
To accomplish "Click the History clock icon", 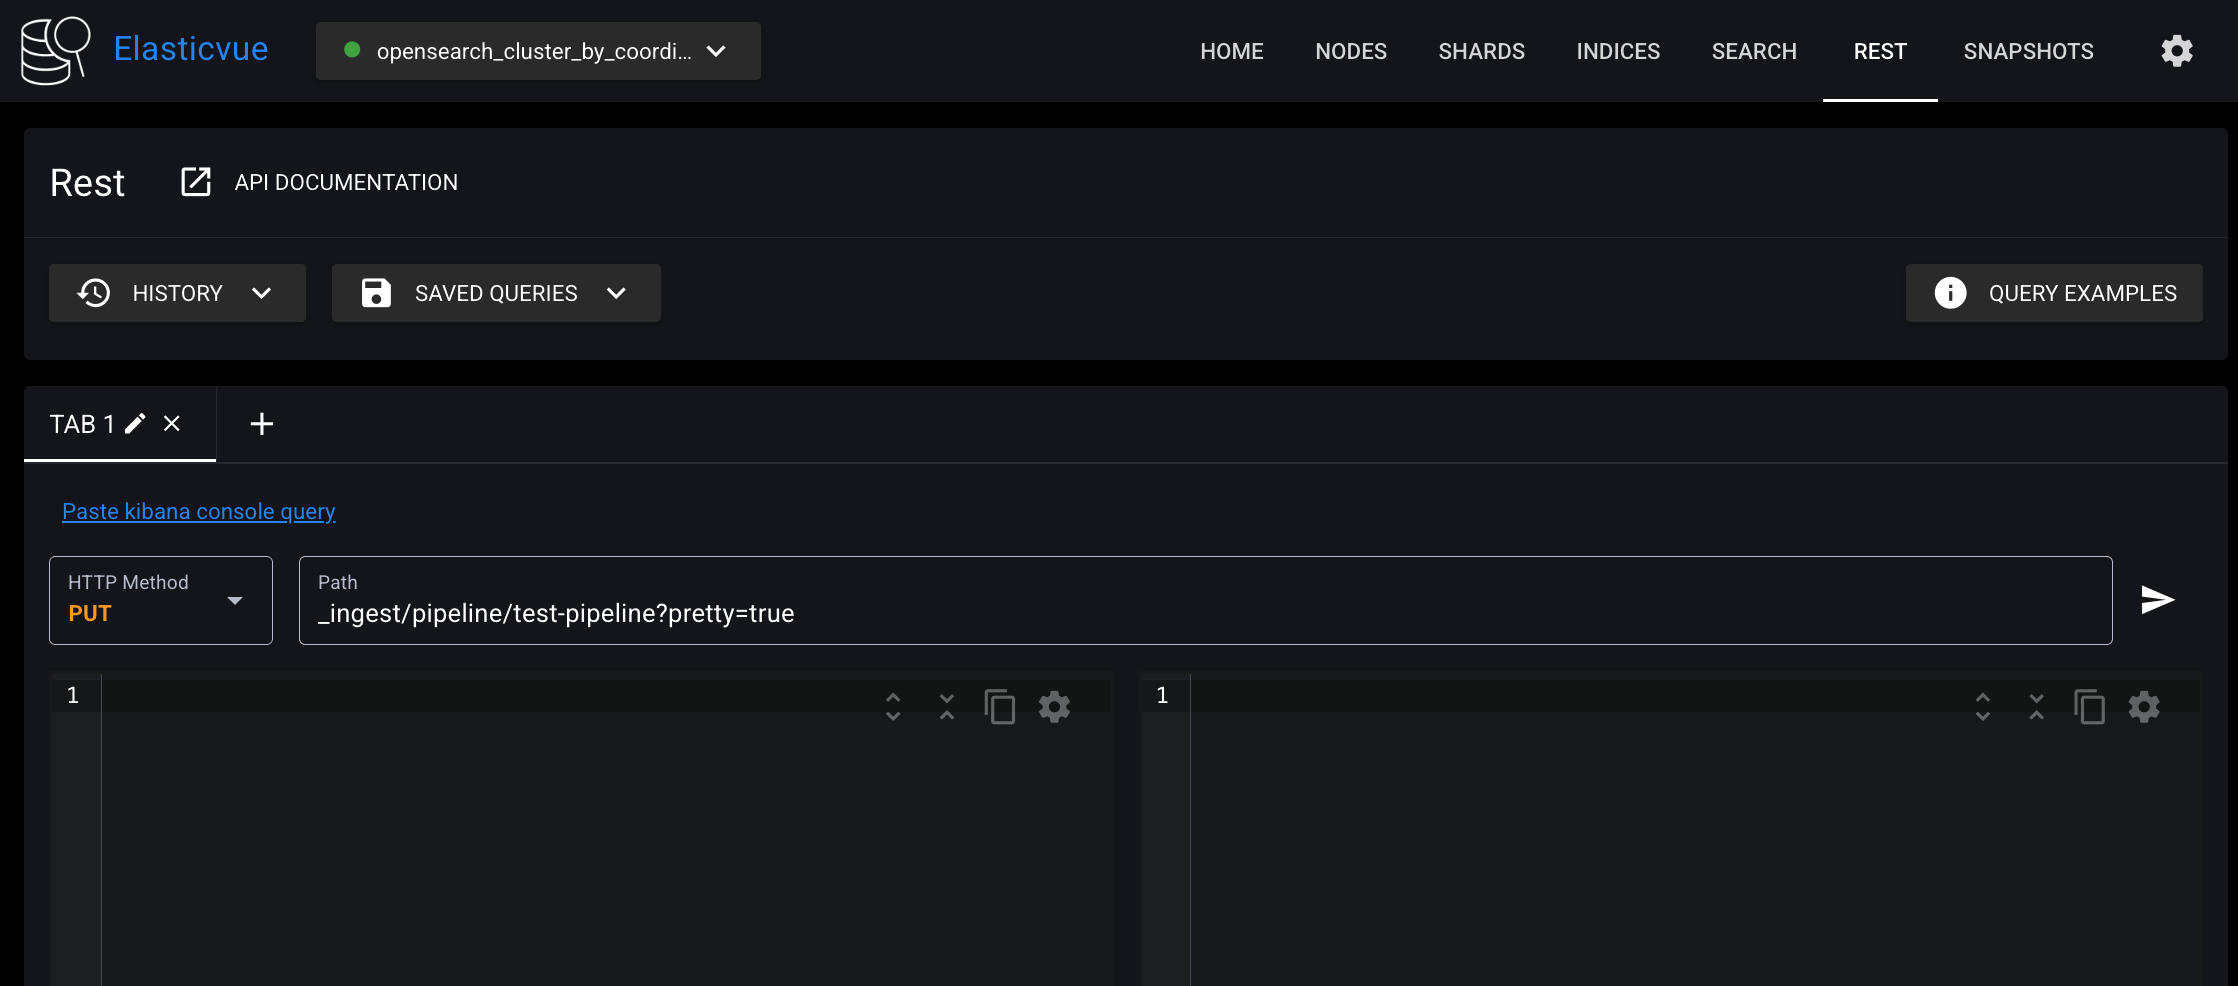I will [94, 293].
